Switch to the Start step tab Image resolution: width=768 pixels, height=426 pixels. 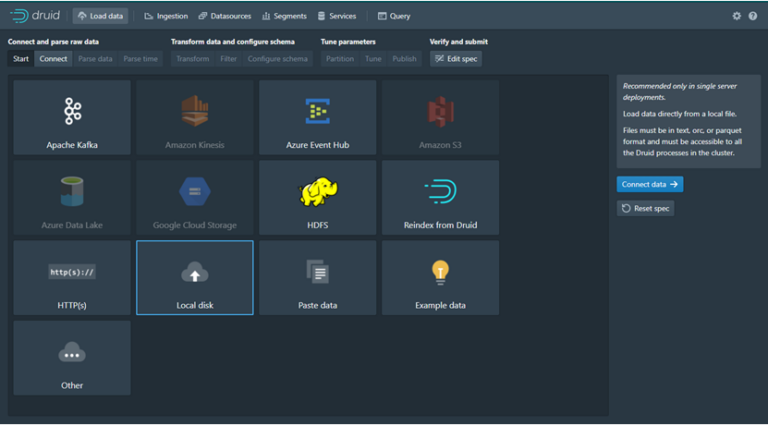(21, 59)
